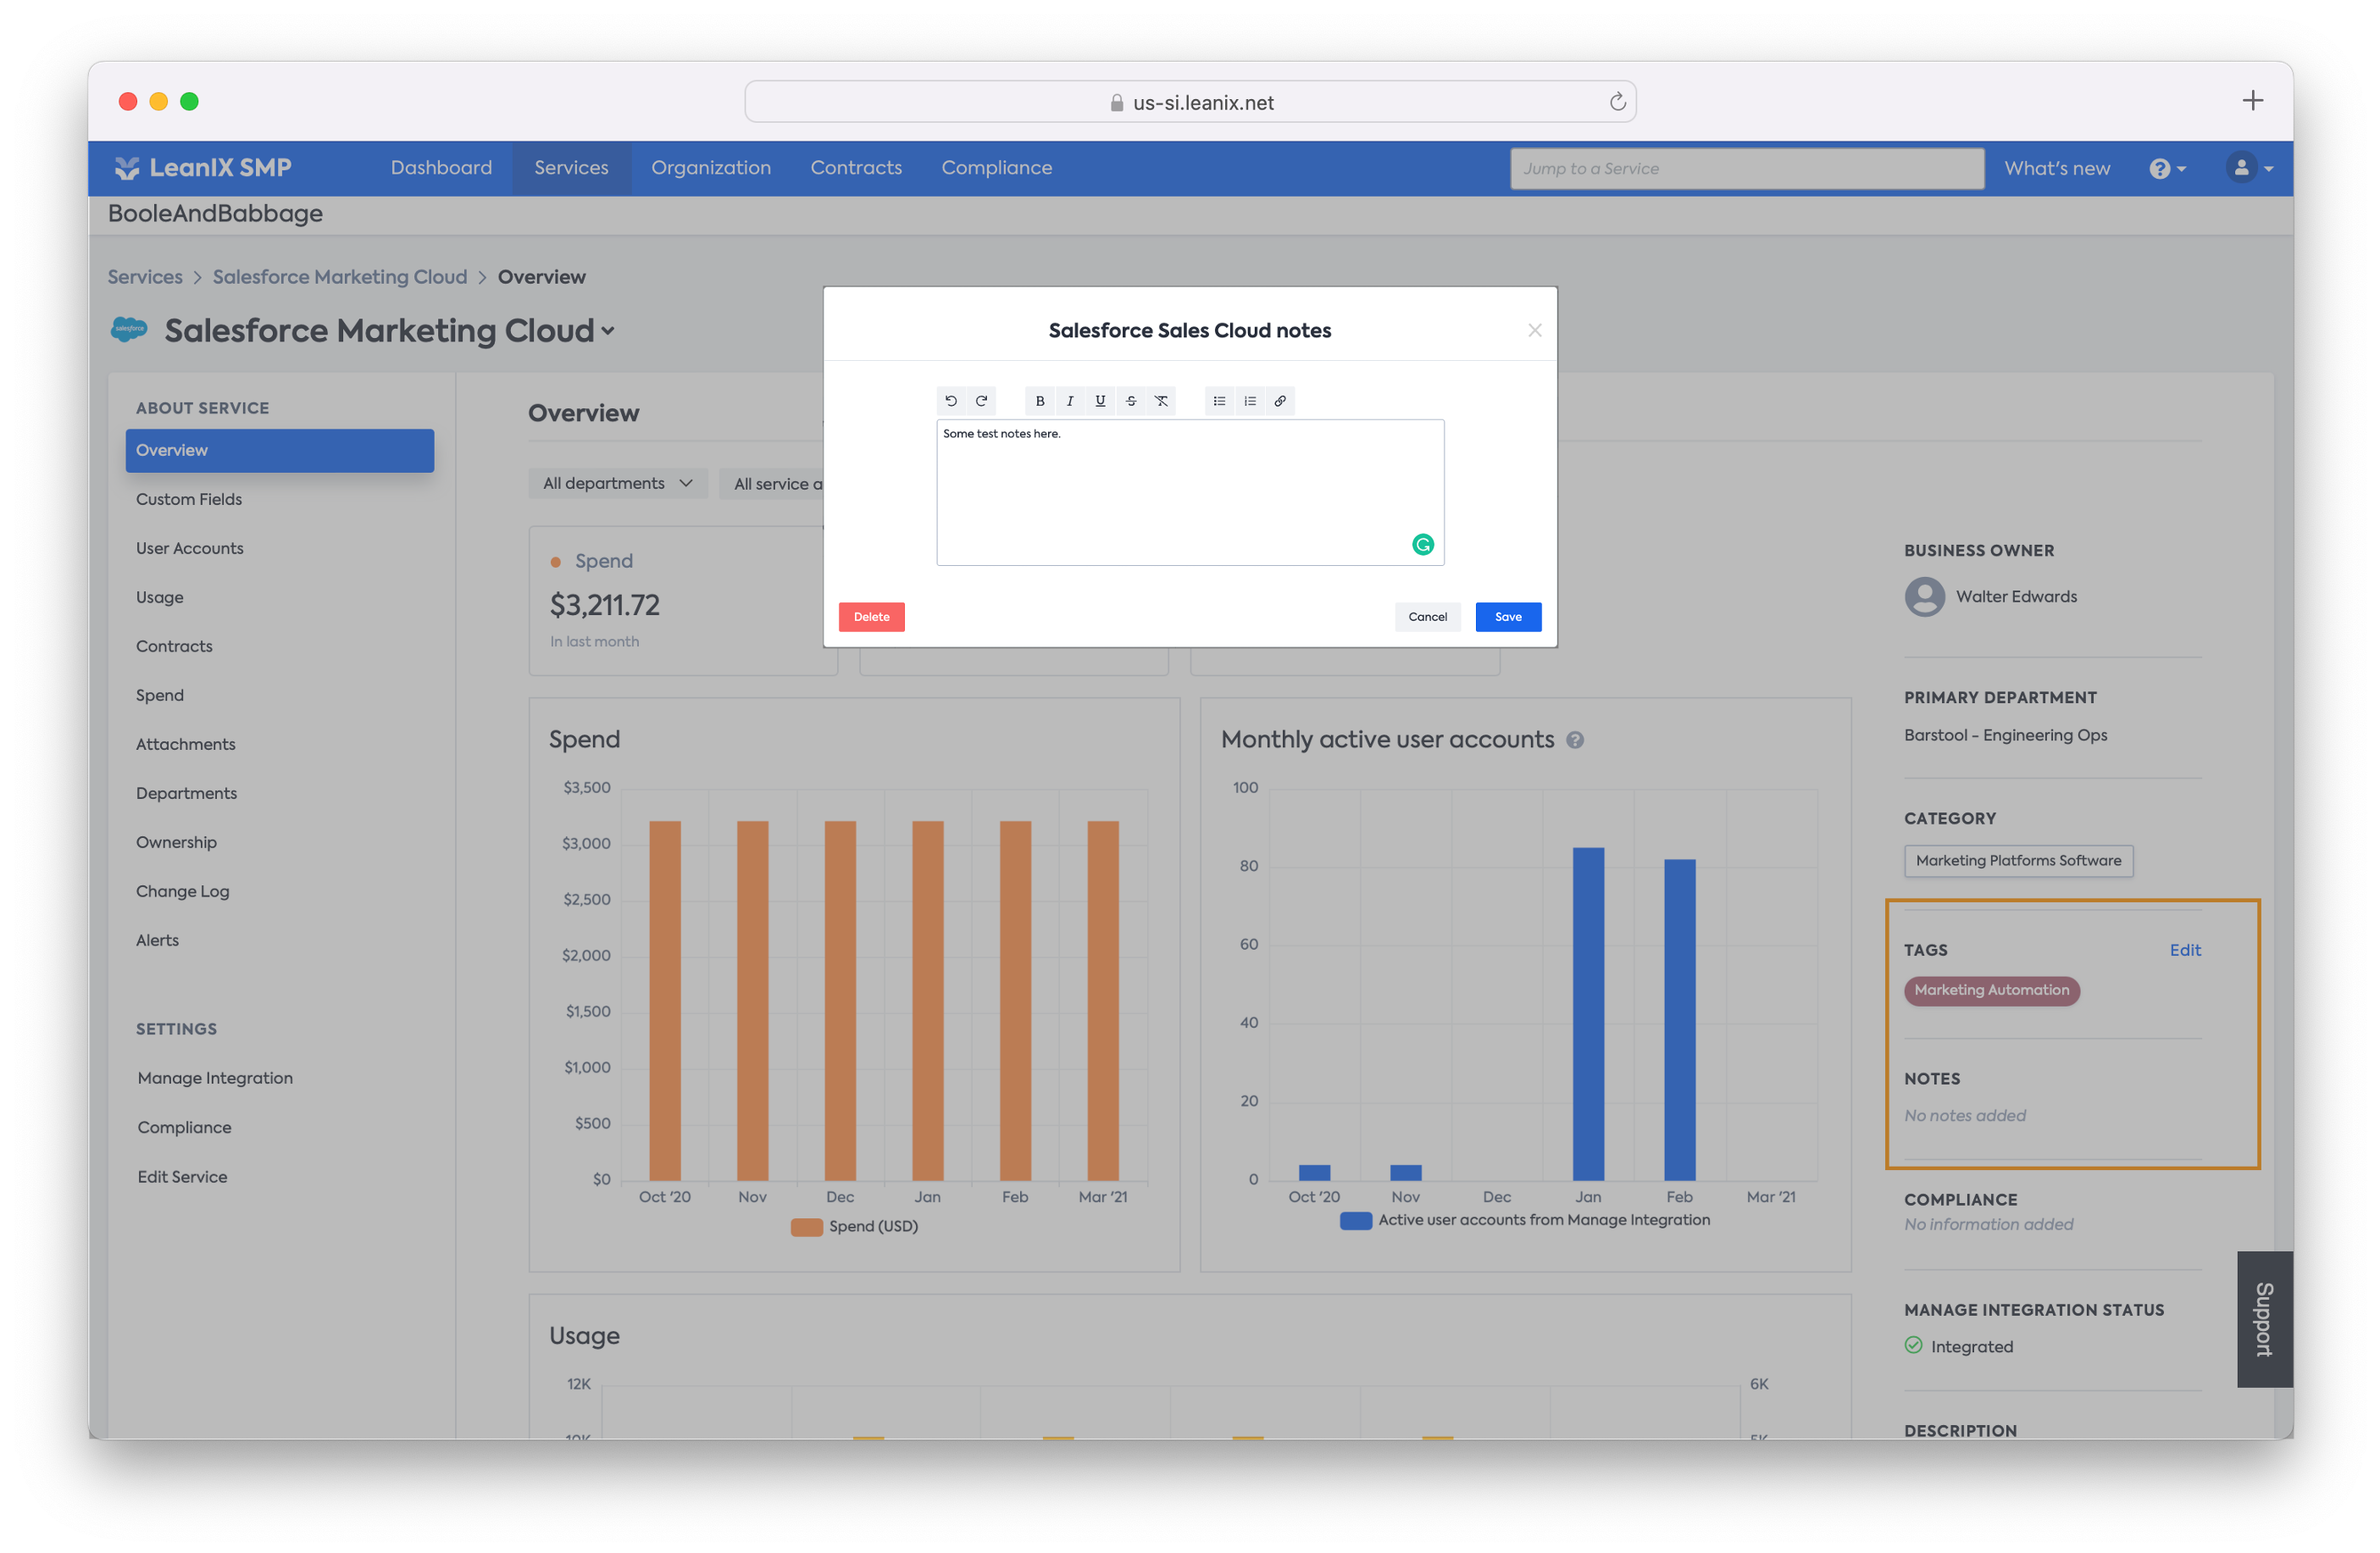Image resolution: width=2380 pixels, height=1553 pixels.
Task: Open the user profile menu
Action: coord(2249,168)
